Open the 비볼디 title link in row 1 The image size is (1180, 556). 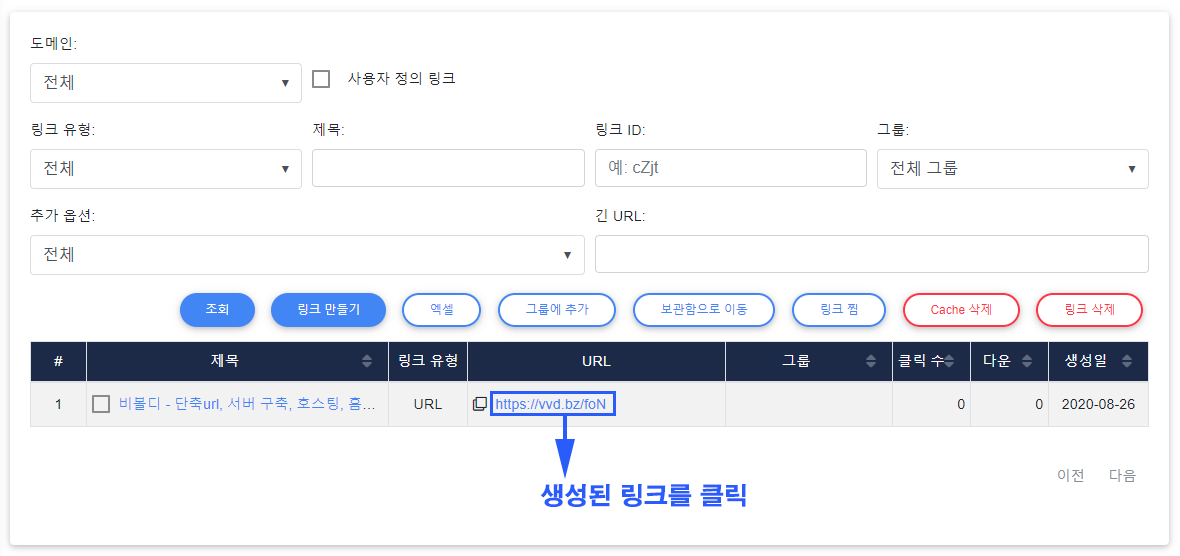tap(248, 404)
